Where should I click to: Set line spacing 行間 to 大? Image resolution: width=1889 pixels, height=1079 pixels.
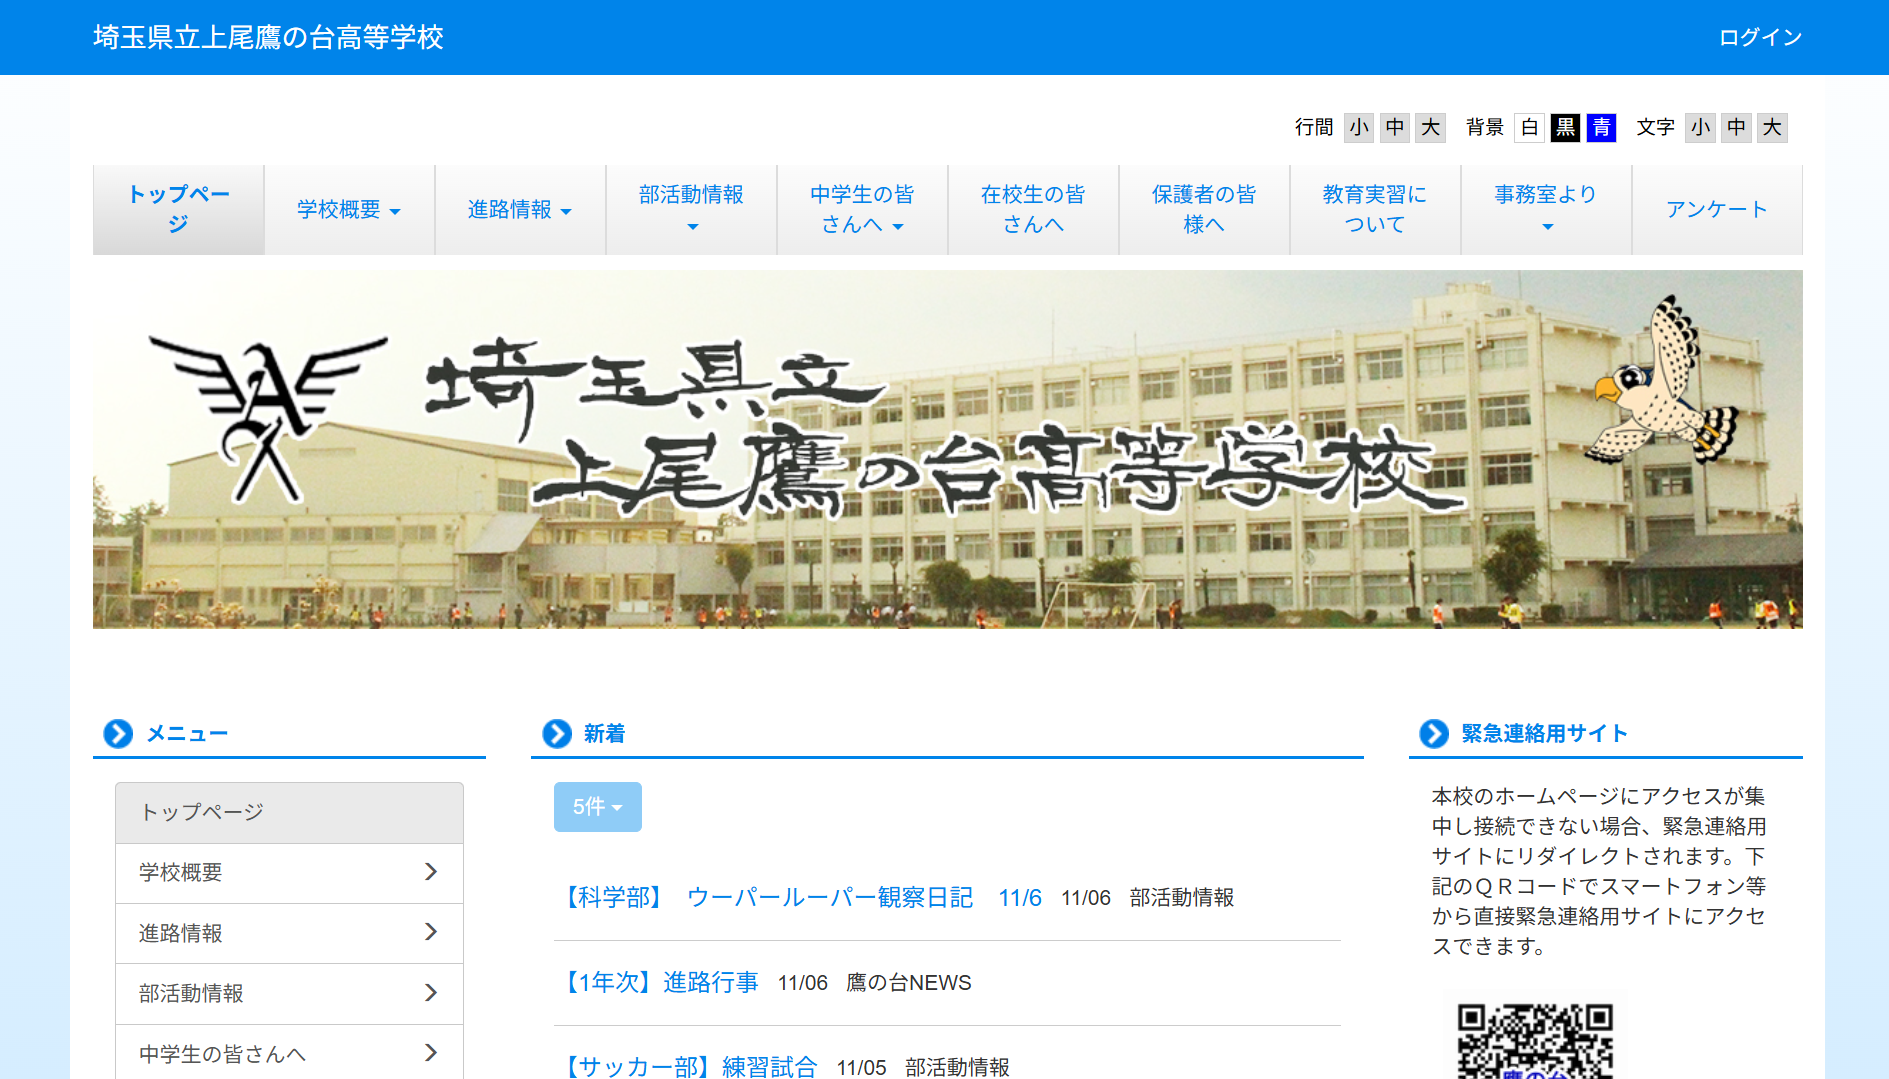point(1431,127)
